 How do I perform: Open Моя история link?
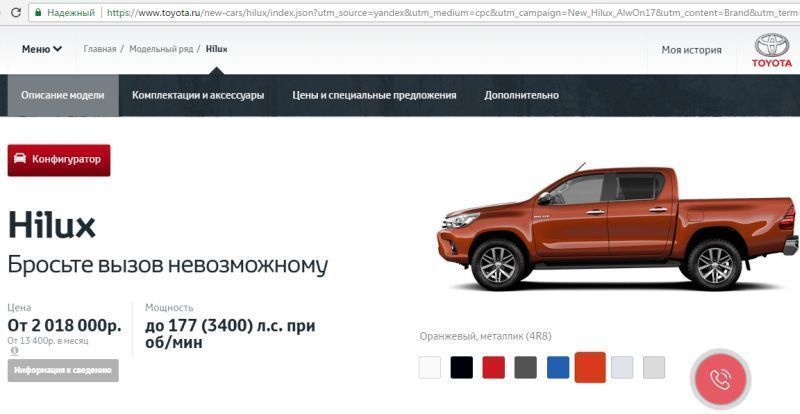691,50
